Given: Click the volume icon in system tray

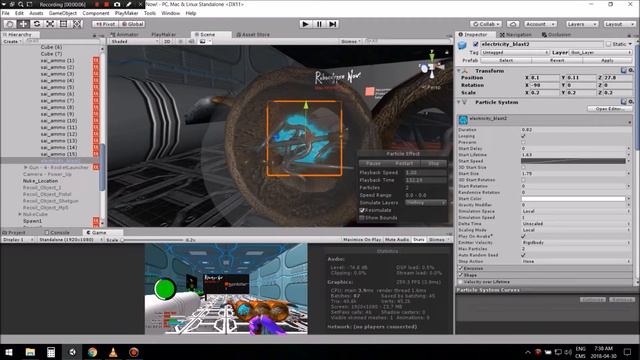Looking at the screenshot, I should point(568,352).
